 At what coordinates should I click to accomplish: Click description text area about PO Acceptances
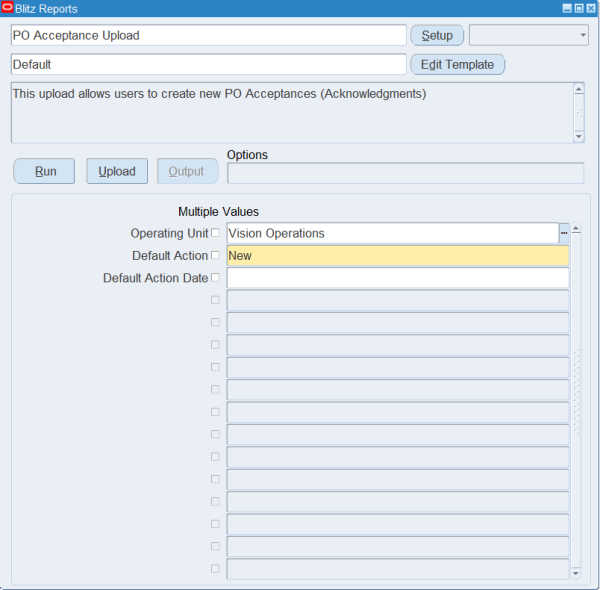(x=292, y=112)
